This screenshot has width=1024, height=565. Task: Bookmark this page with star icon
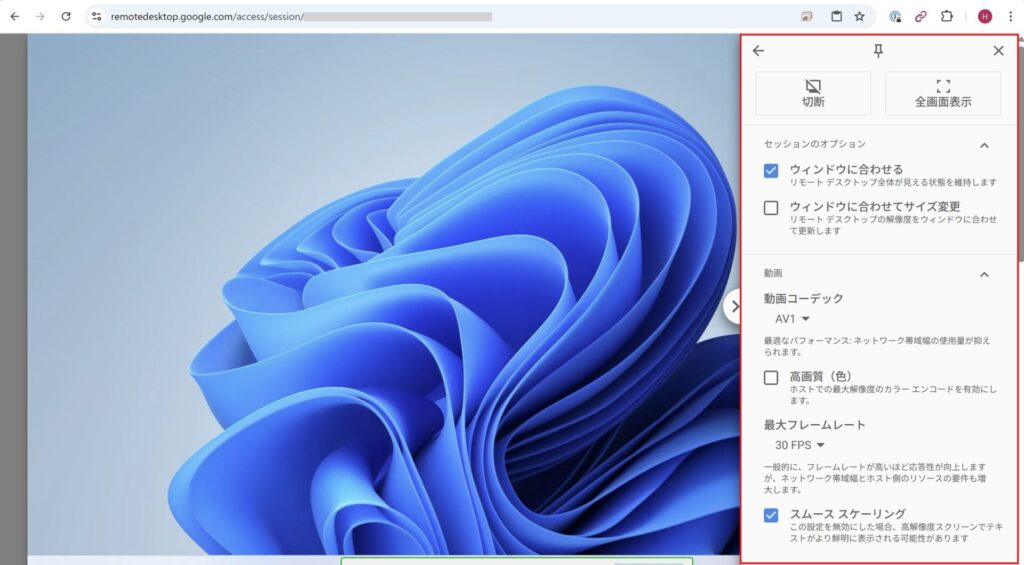859,16
